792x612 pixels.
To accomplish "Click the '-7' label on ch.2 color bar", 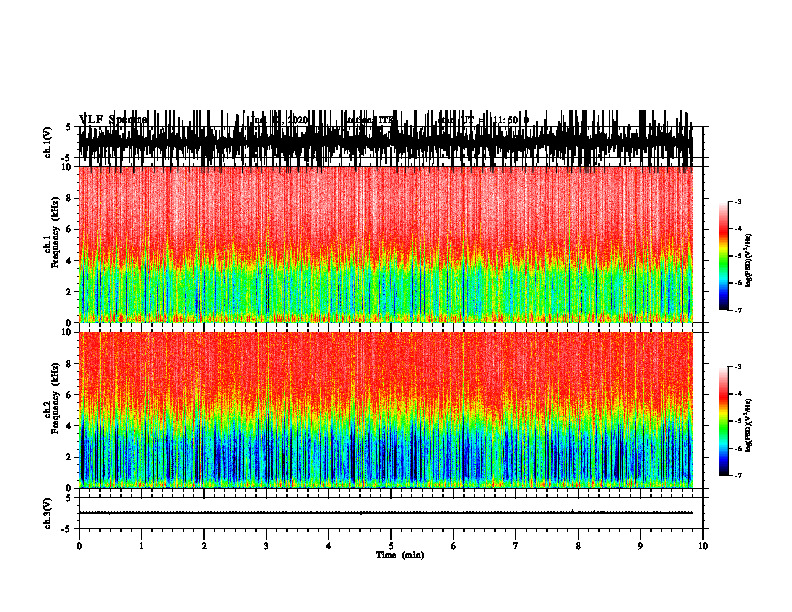I will coord(737,476).
